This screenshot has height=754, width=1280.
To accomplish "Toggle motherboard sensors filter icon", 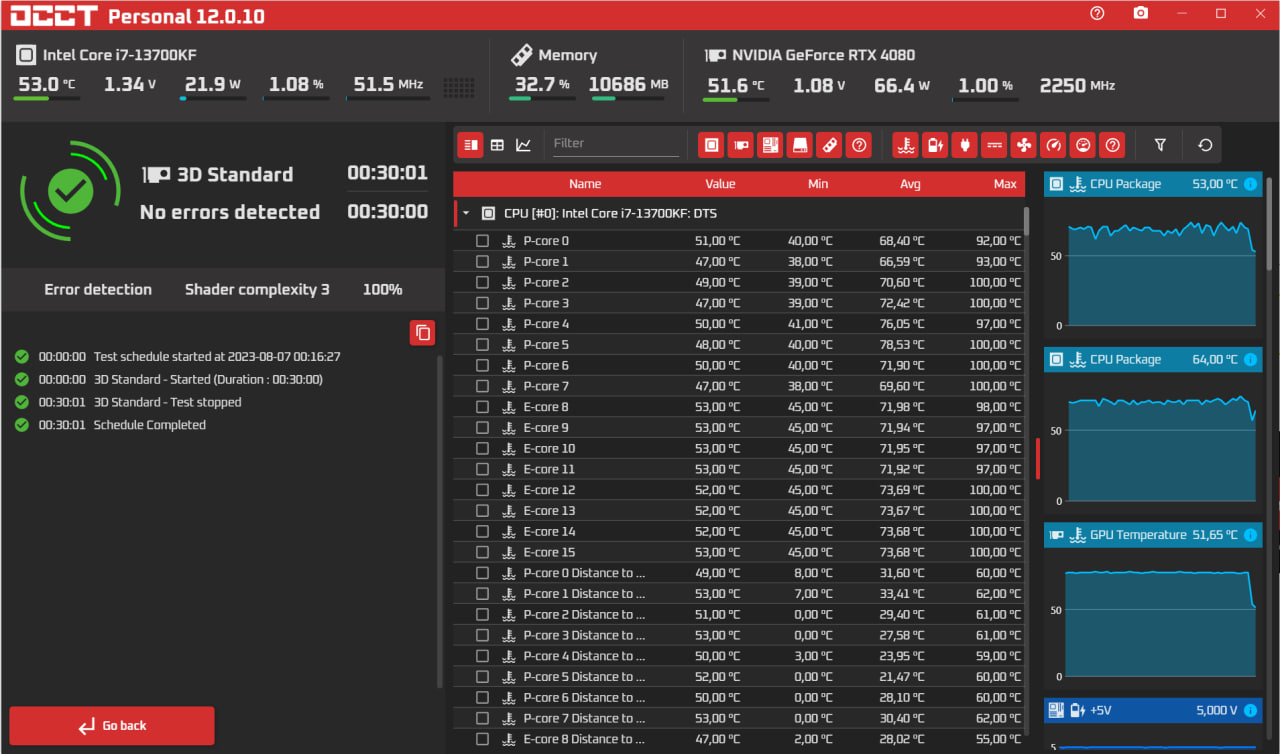I will pyautogui.click(x=770, y=145).
